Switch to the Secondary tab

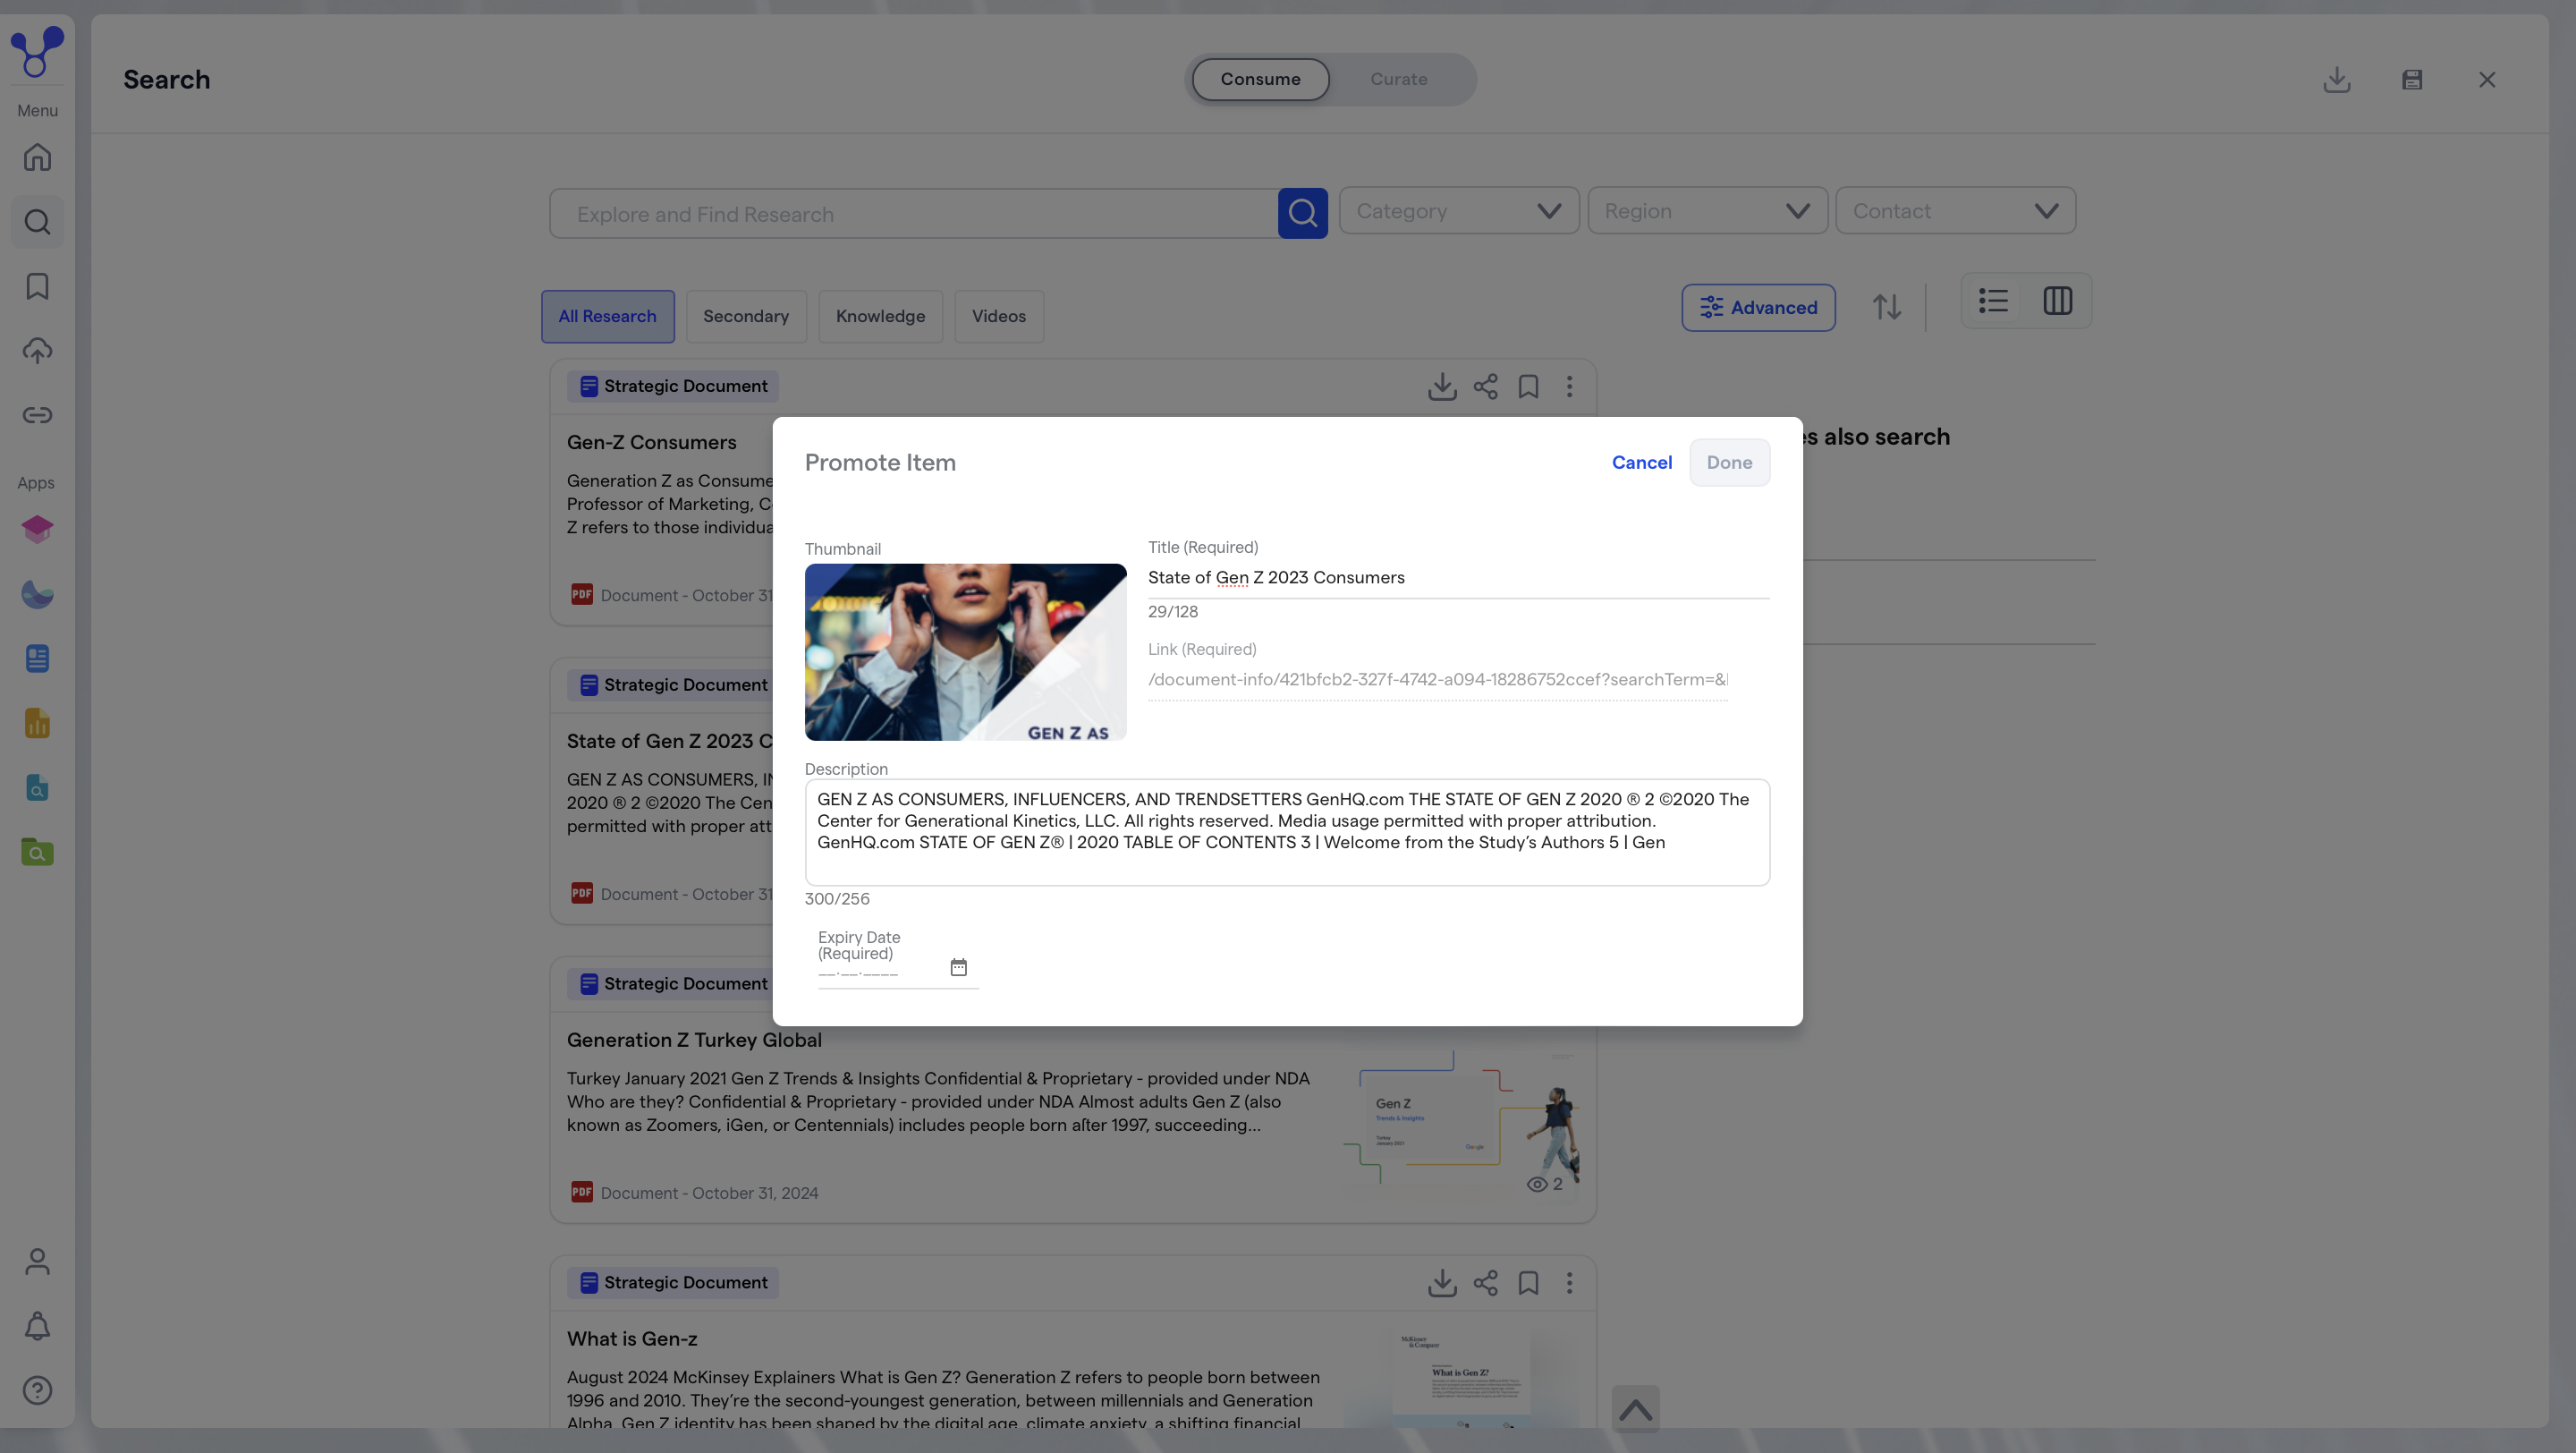point(746,317)
